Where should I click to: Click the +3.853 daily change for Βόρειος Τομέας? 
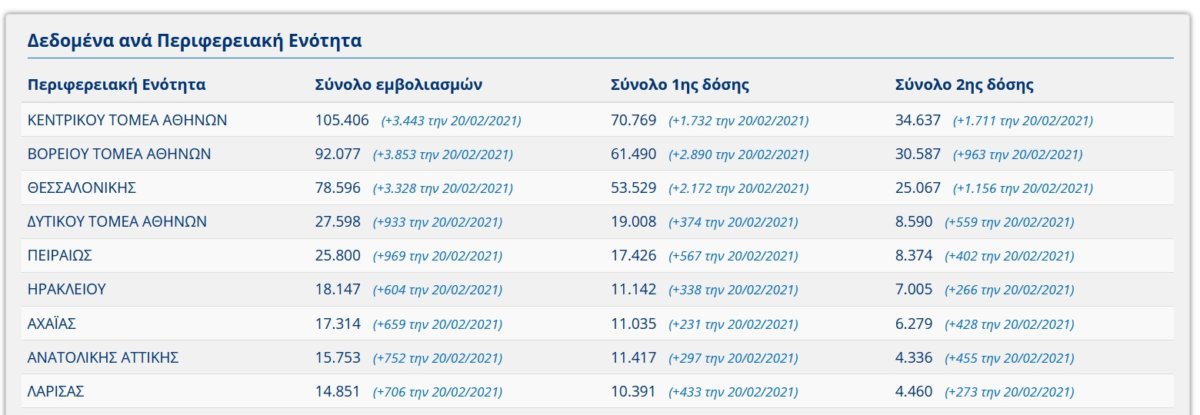(442, 155)
